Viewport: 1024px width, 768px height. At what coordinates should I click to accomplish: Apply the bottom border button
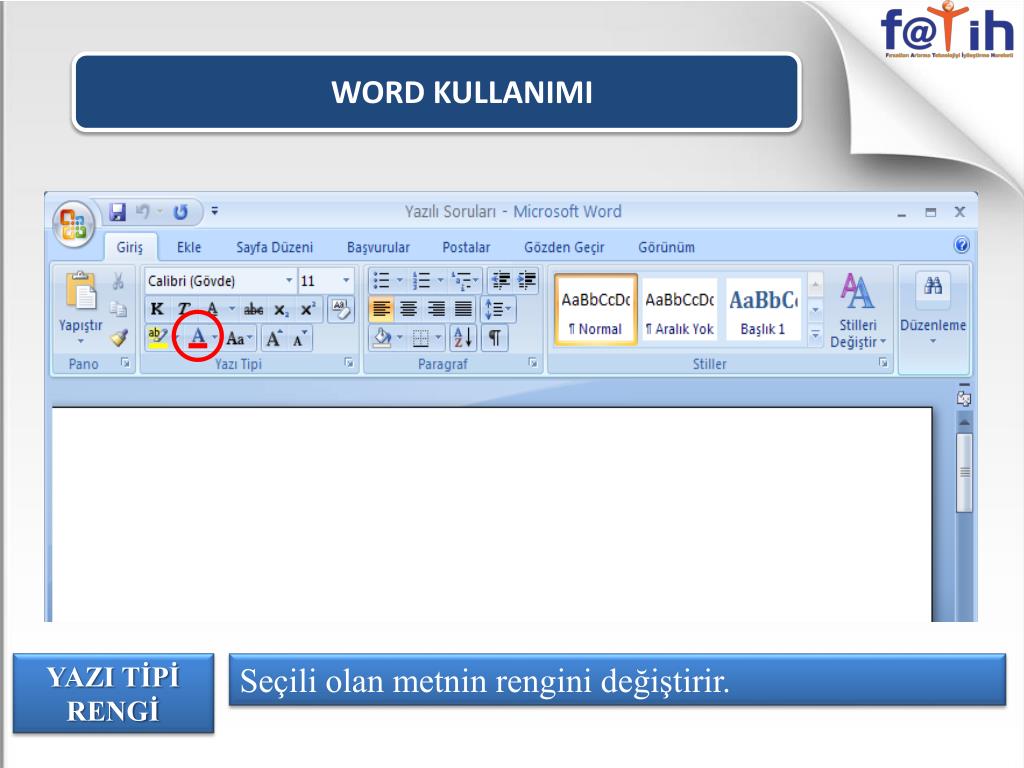click(421, 338)
